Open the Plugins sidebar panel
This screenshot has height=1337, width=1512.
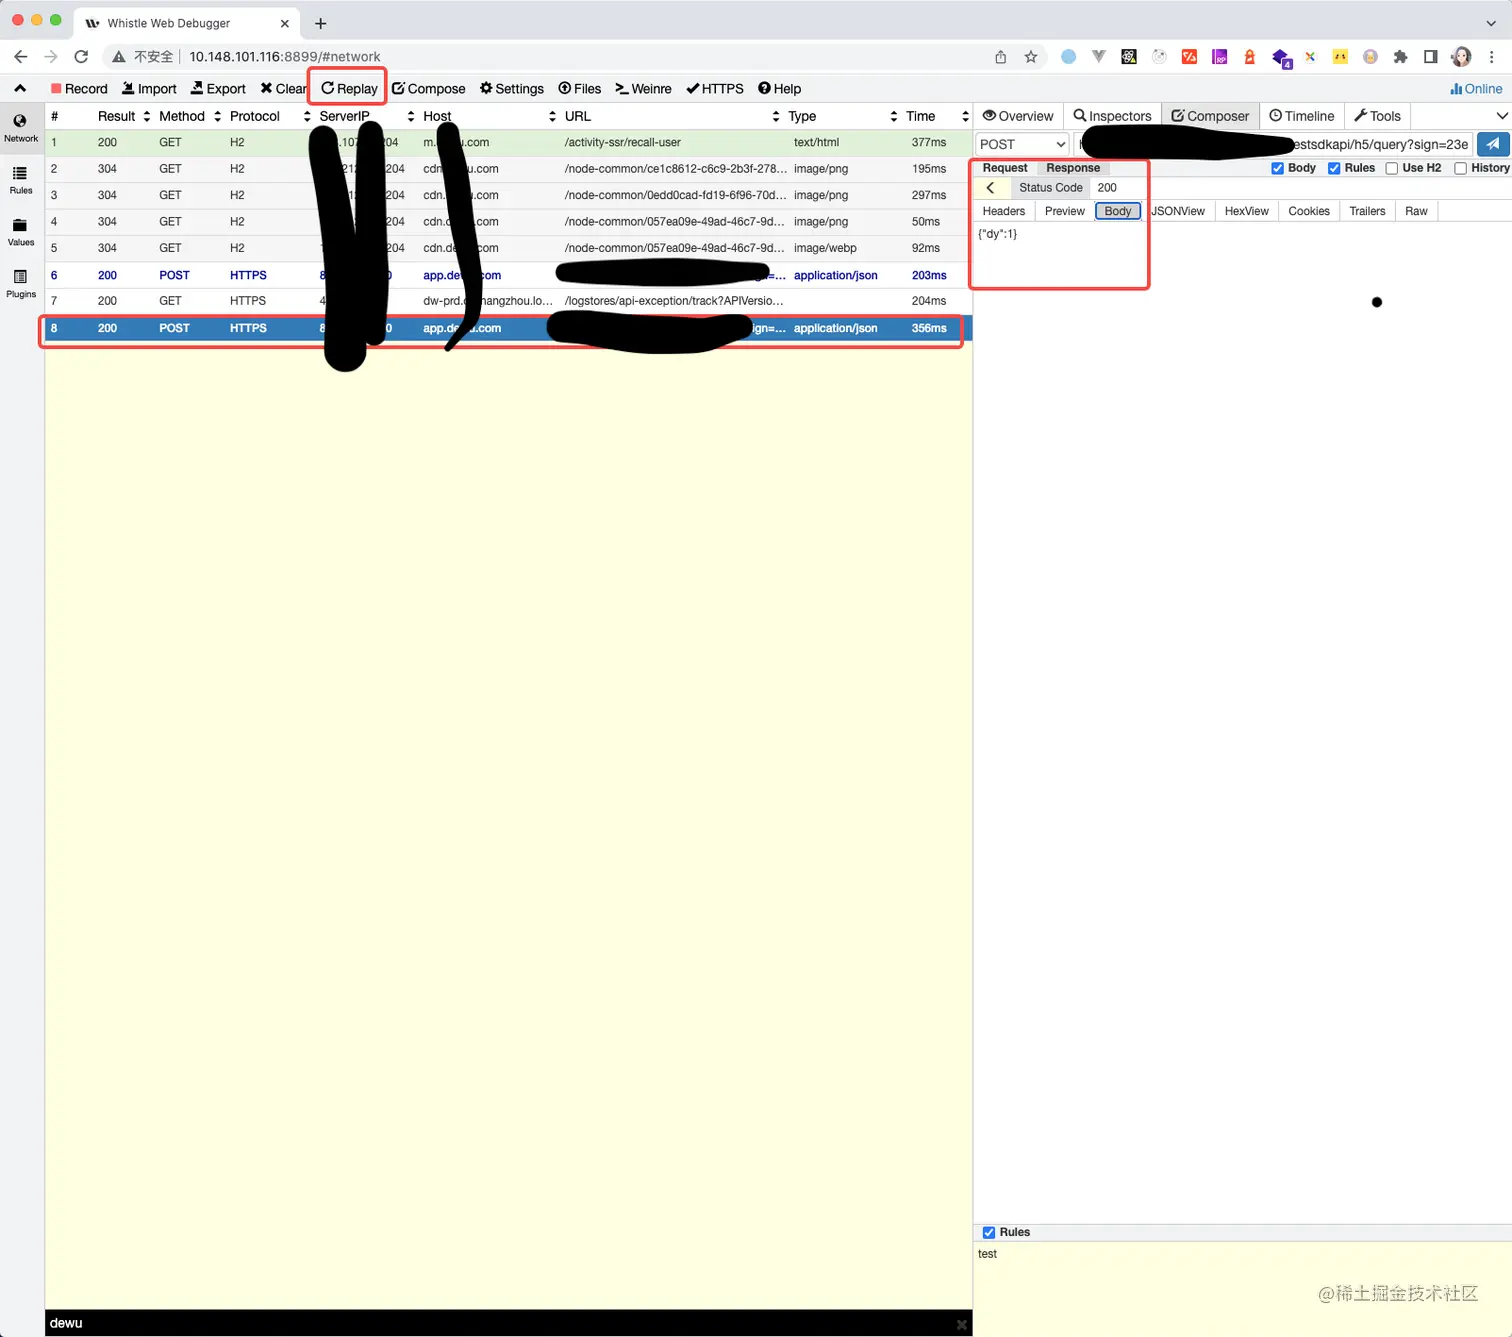coord(20,284)
